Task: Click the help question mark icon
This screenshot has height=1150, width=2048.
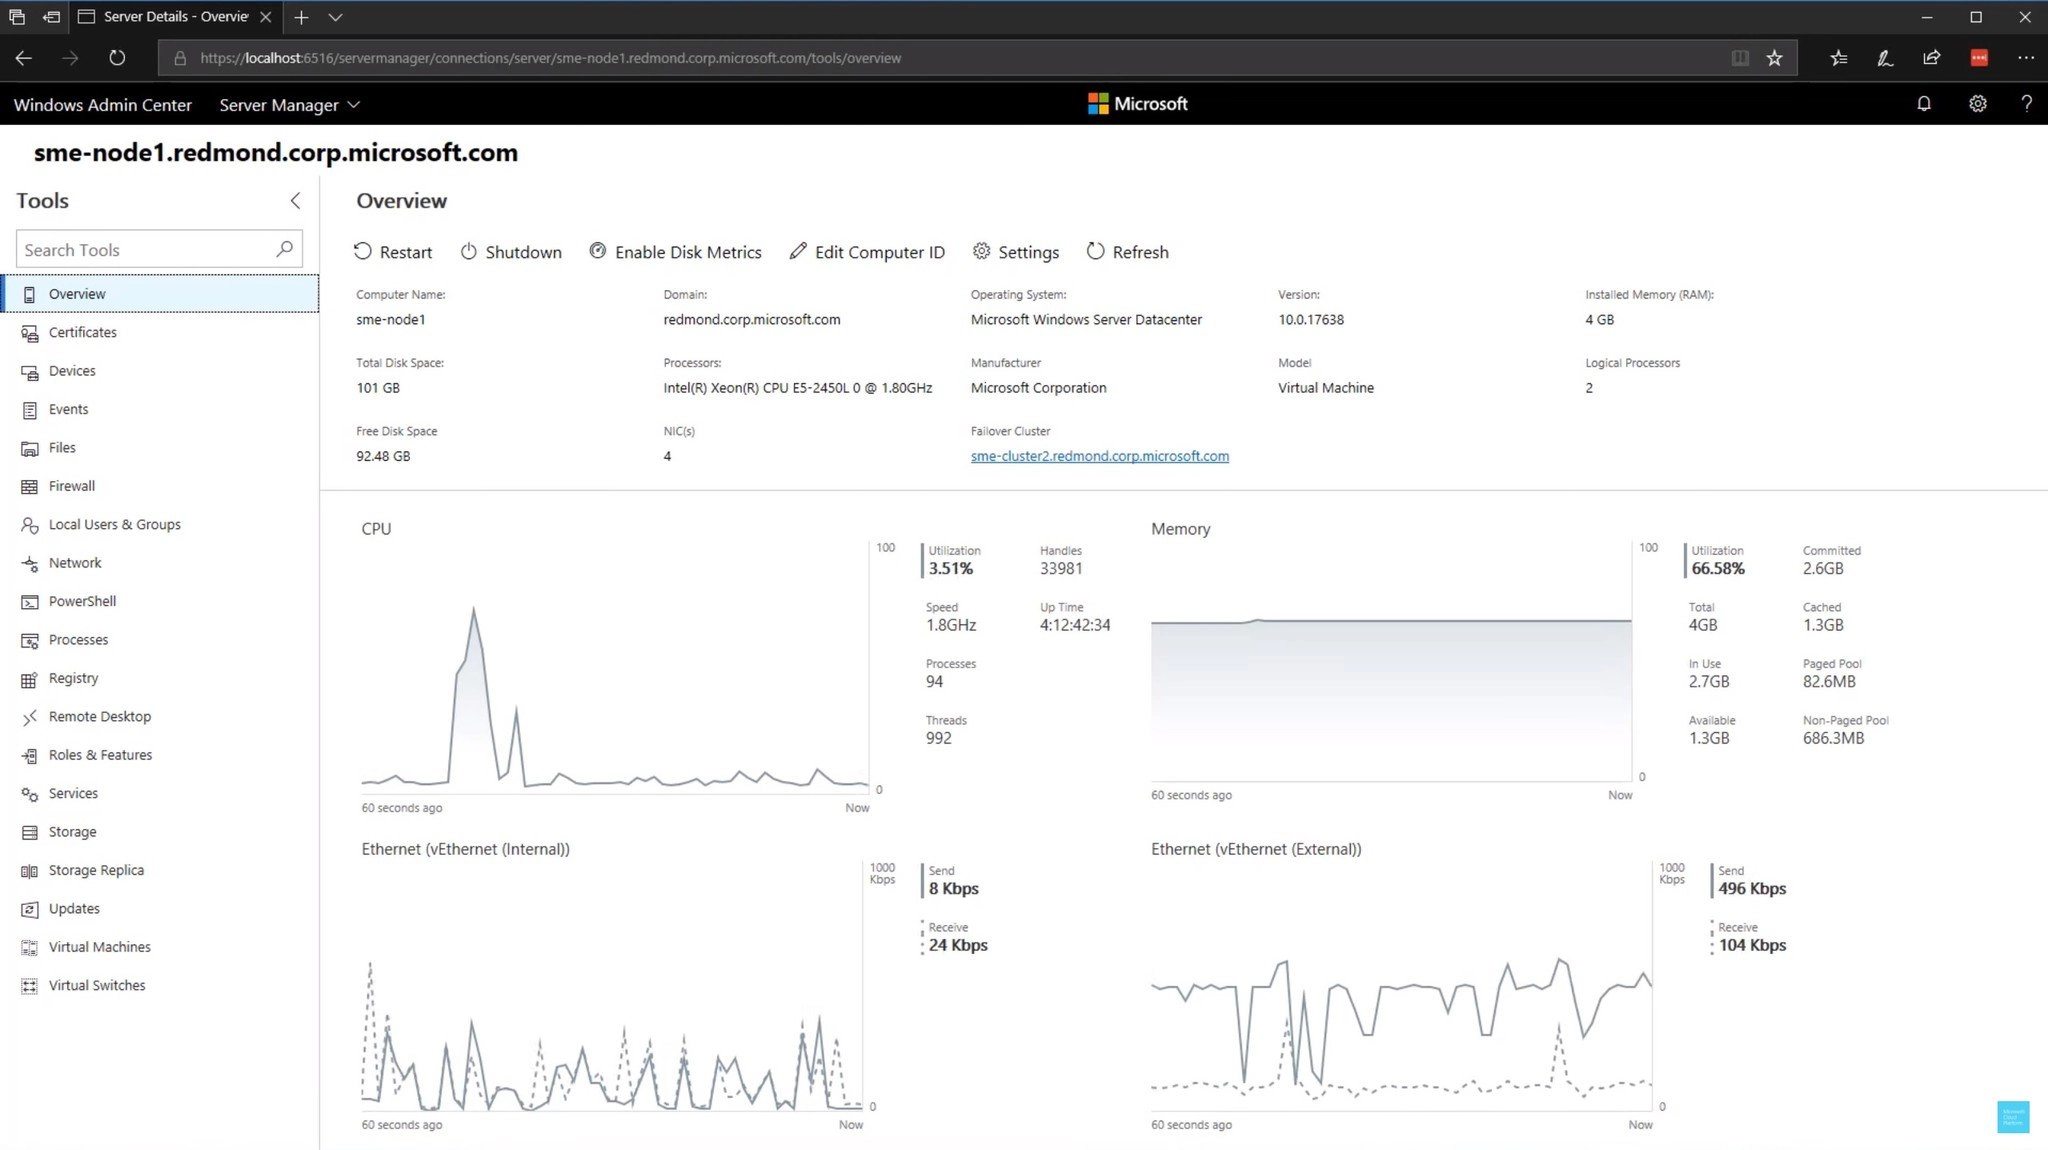Action: [x=2026, y=104]
